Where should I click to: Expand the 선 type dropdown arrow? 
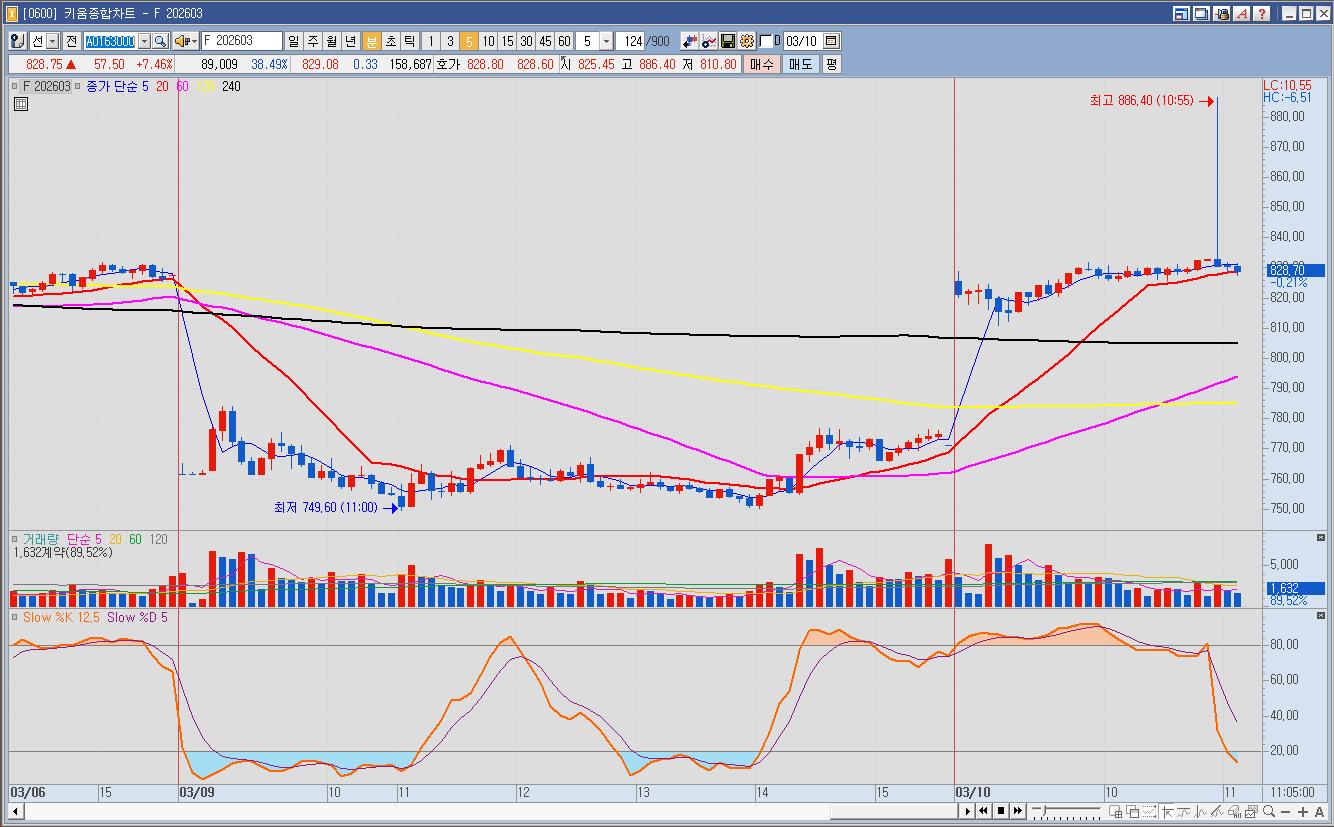tap(52, 41)
